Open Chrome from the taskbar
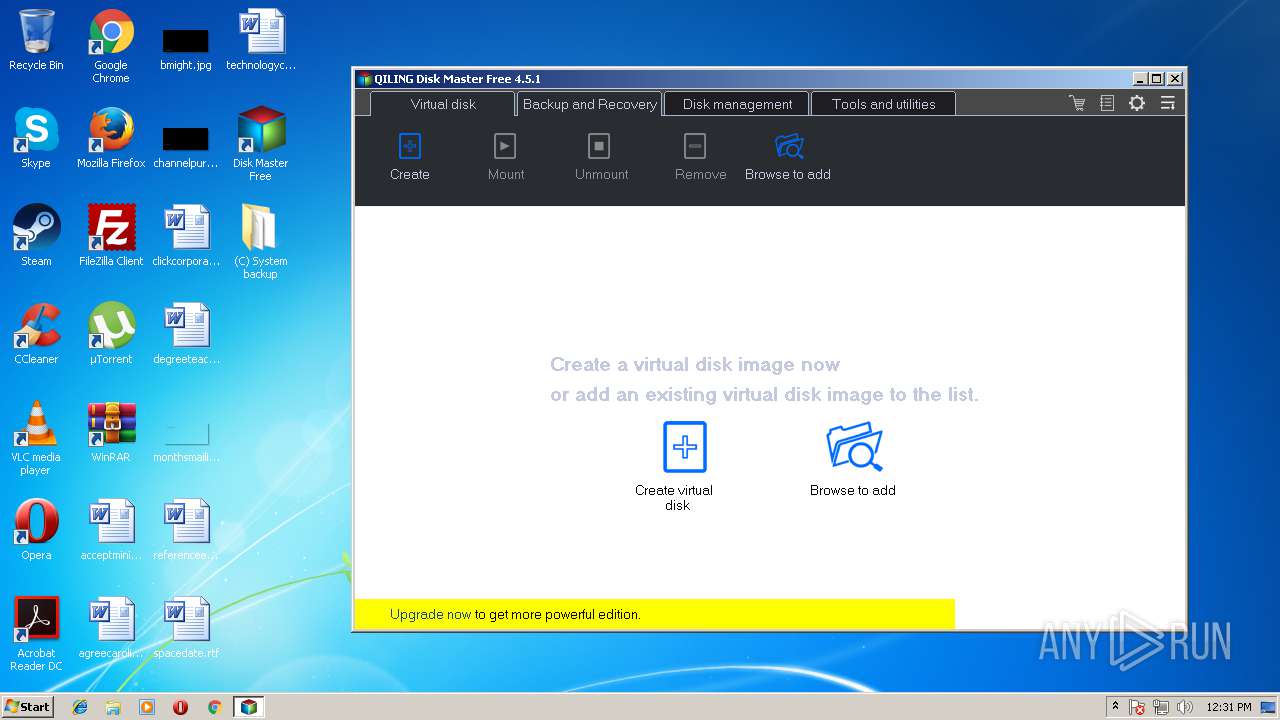1280x720 pixels. coord(214,707)
